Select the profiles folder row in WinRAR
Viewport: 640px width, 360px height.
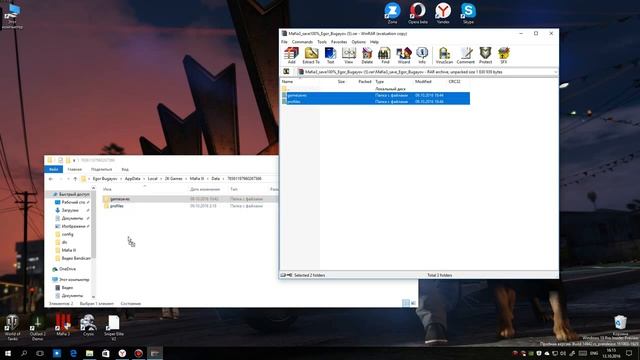click(x=375, y=101)
